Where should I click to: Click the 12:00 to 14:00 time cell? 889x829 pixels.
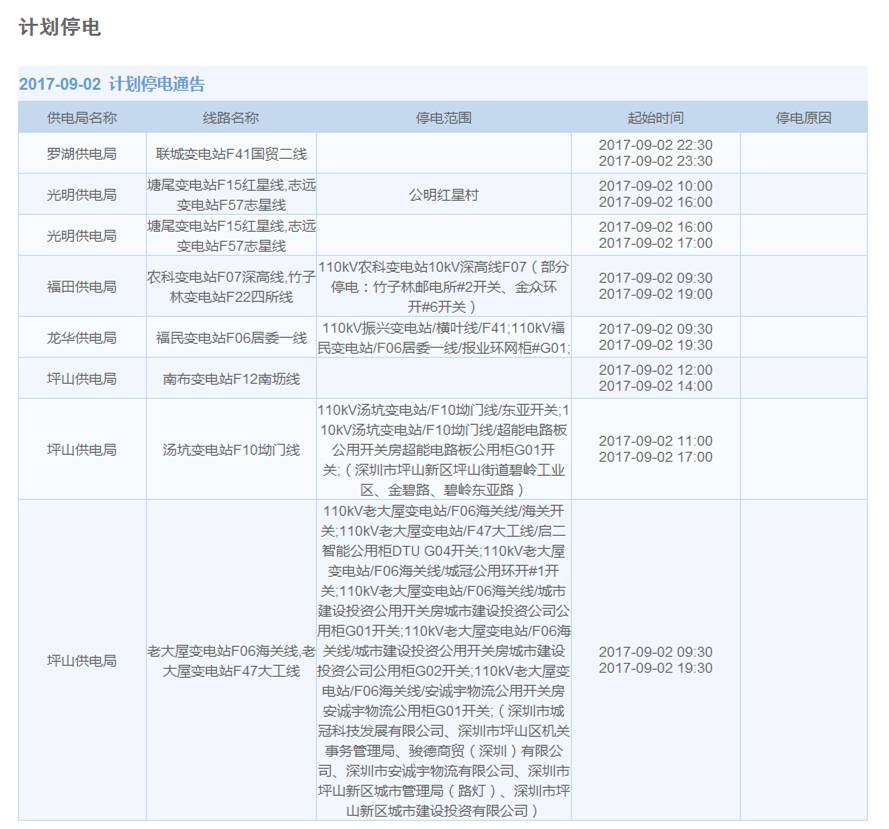(x=655, y=378)
